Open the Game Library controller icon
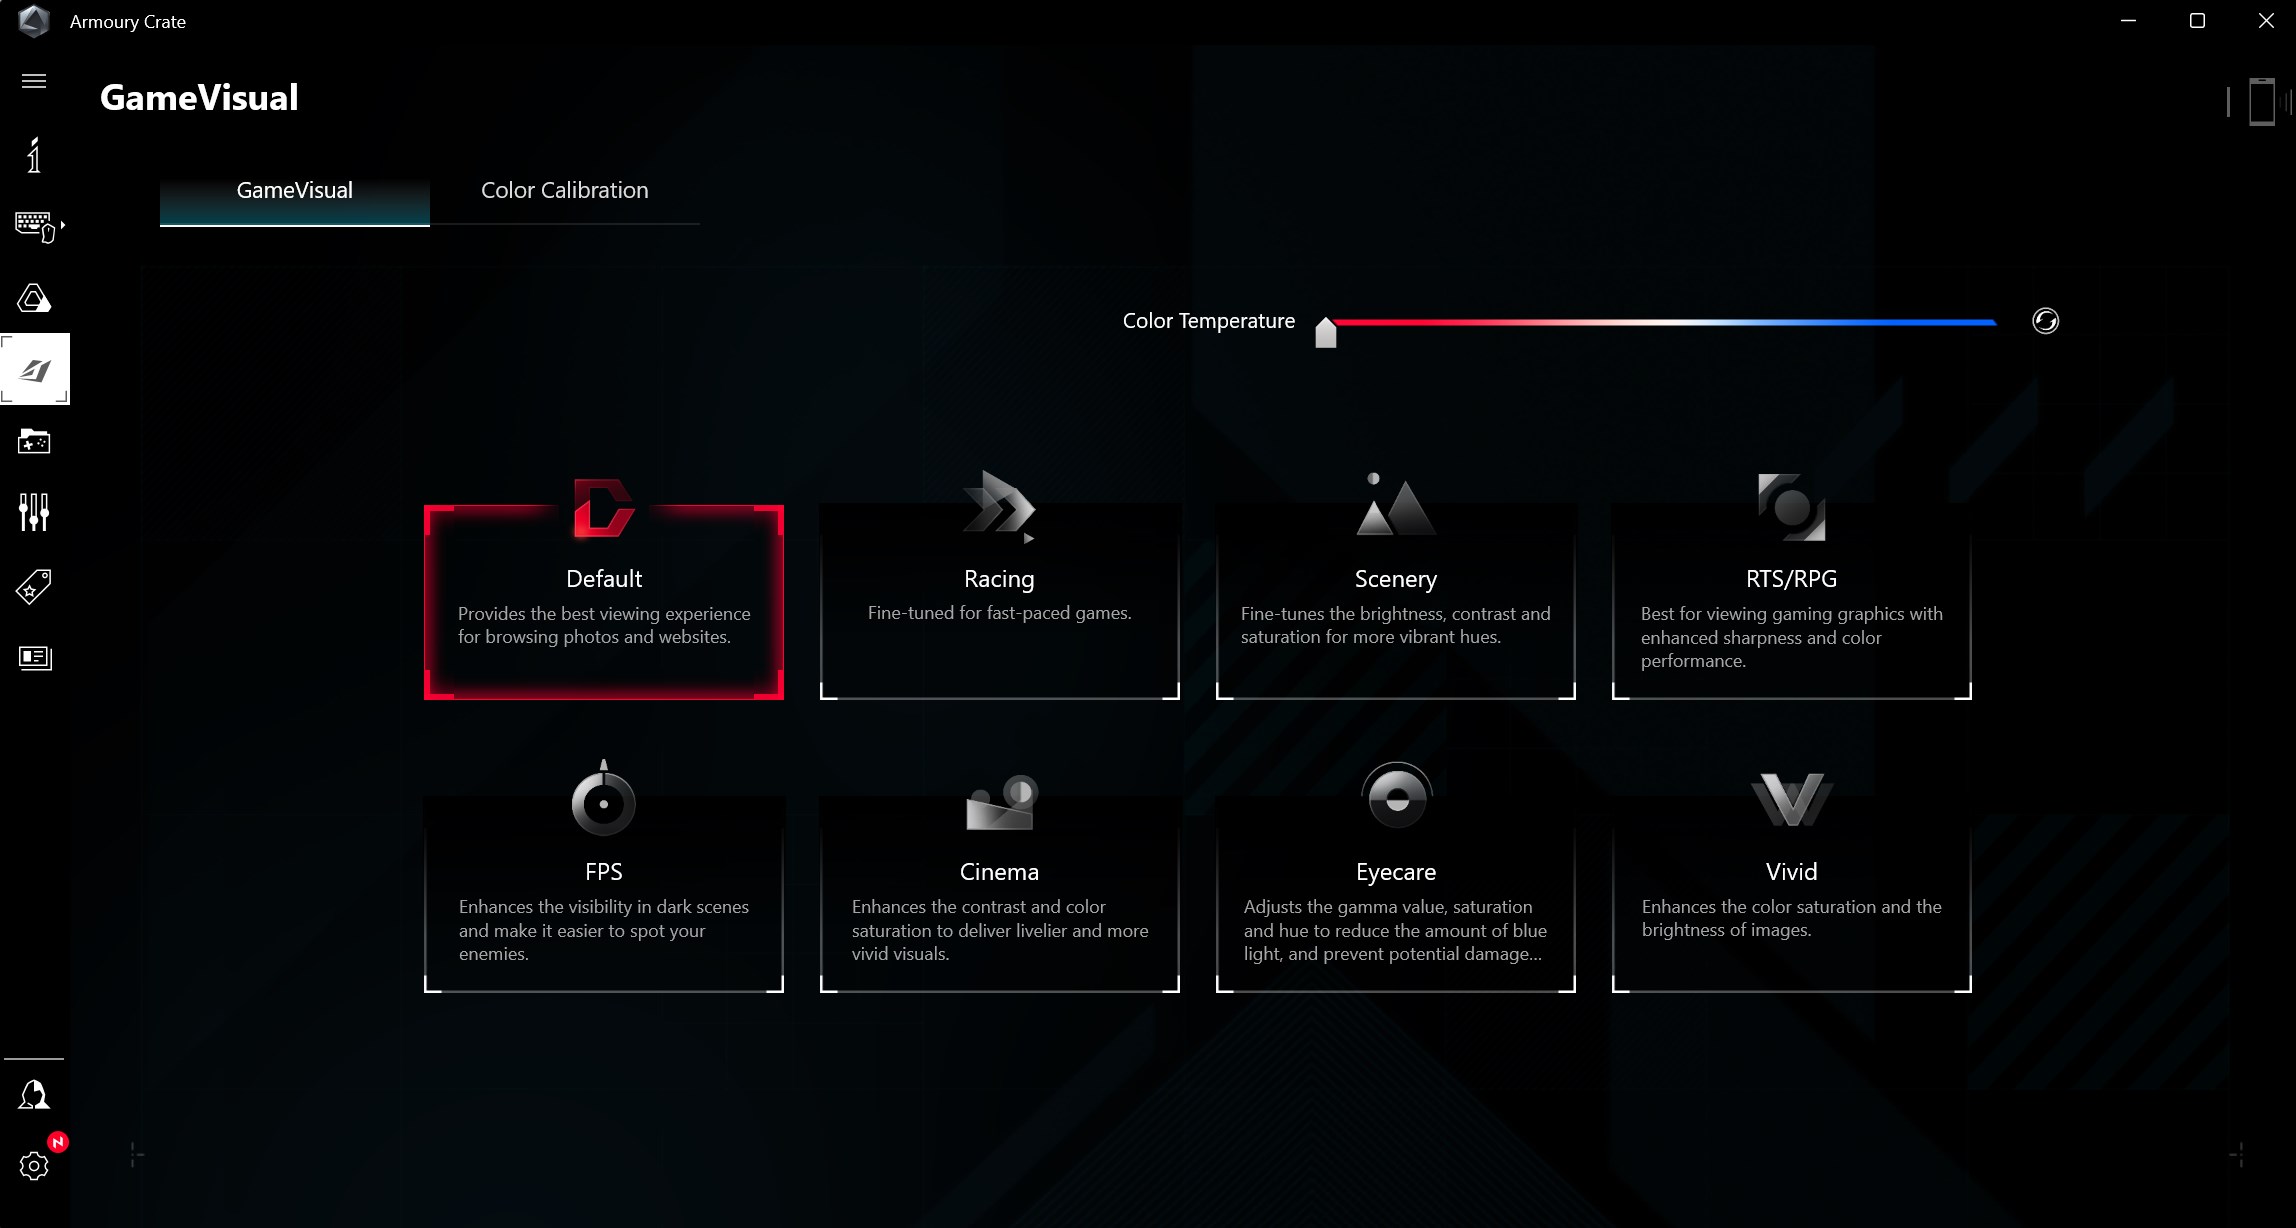Image resolution: width=2296 pixels, height=1228 pixels. (x=34, y=441)
